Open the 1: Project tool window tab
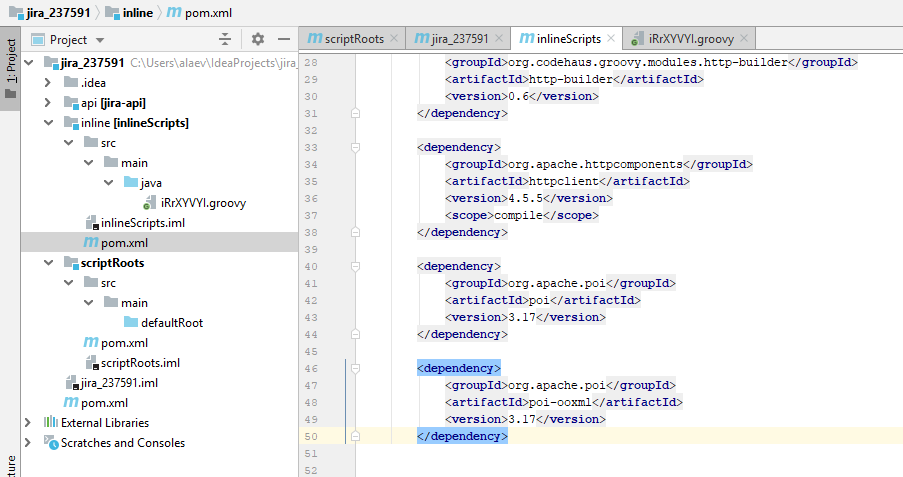 10,69
